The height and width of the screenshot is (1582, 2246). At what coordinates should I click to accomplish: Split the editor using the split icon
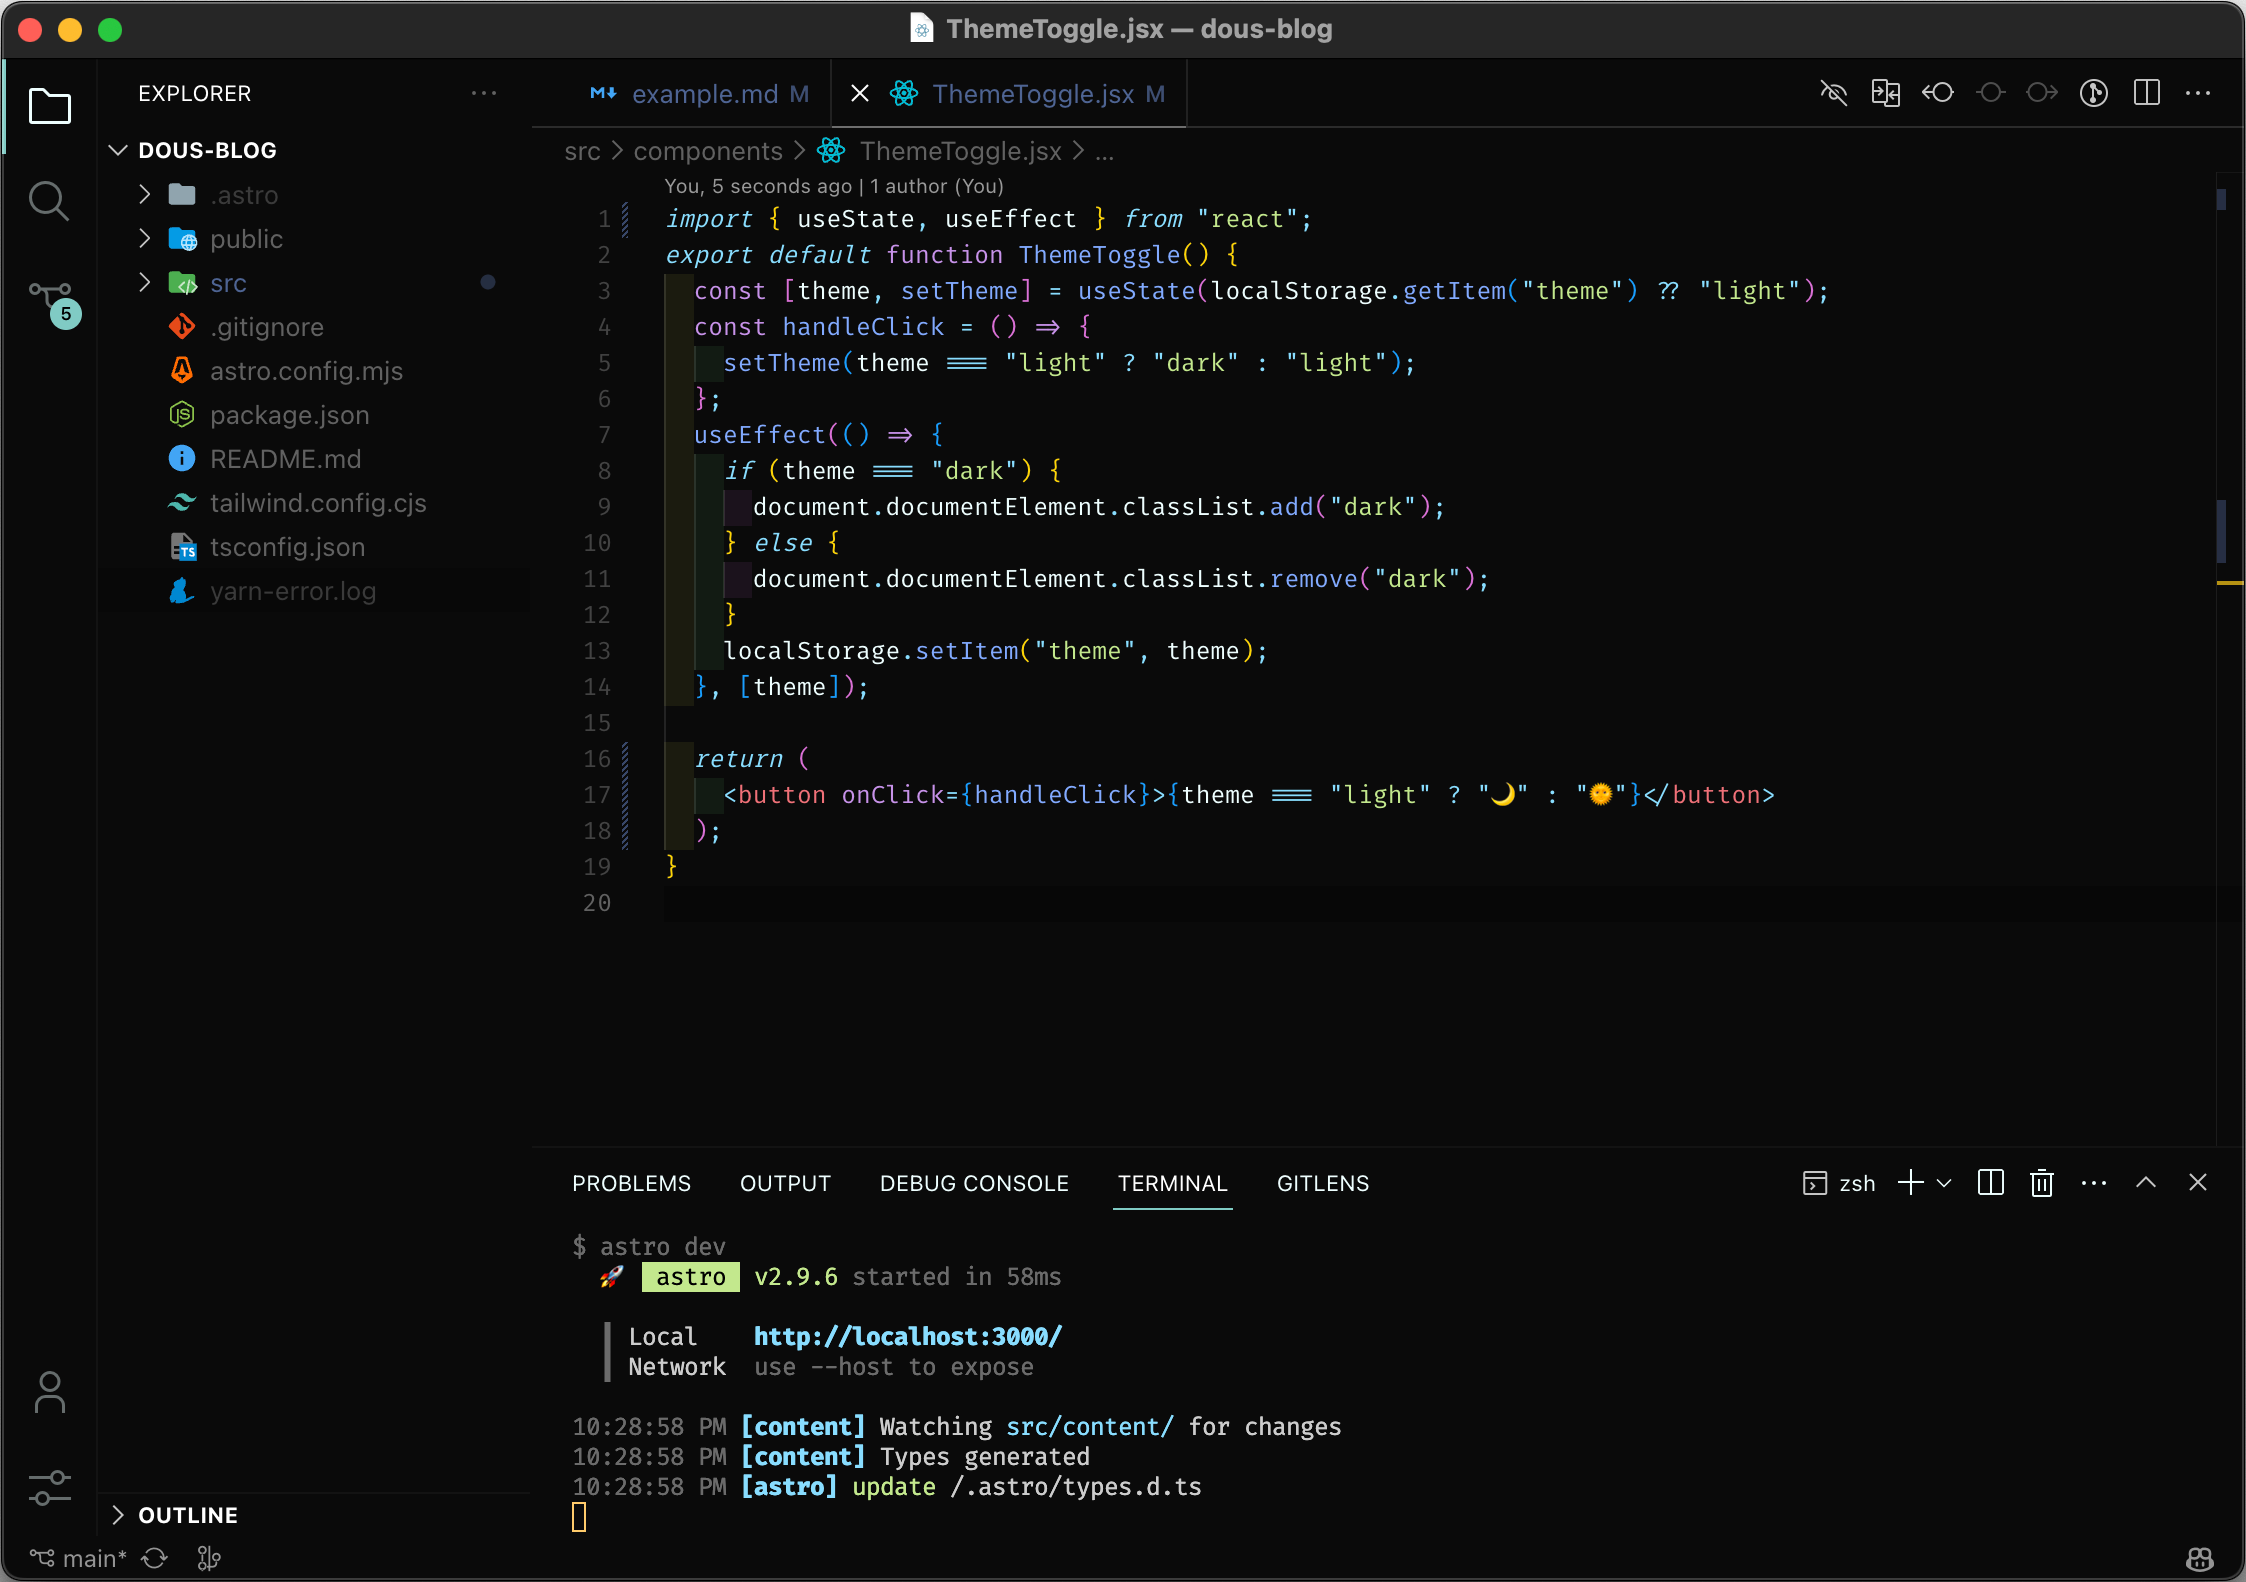[x=2147, y=92]
